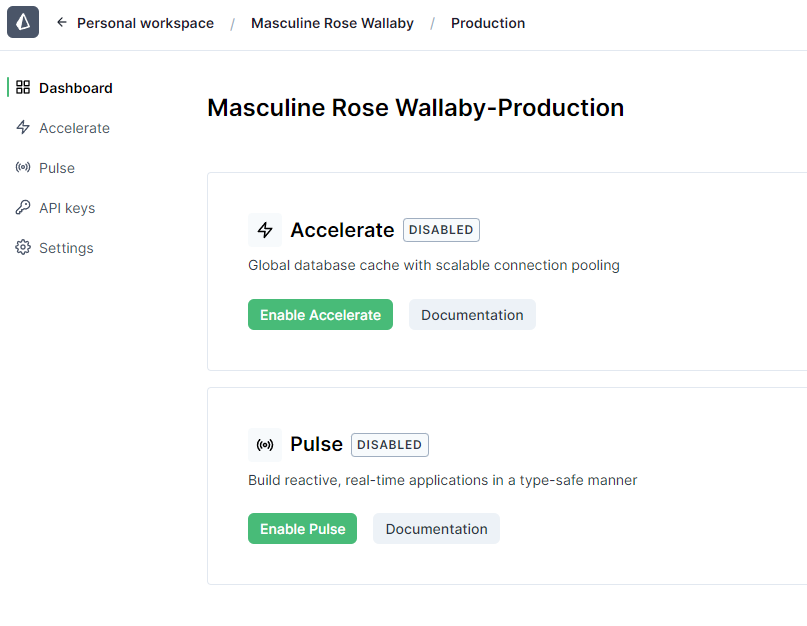The image size is (807, 626).
Task: Click the back arrow beside Personal workspace
Action: coord(62,23)
